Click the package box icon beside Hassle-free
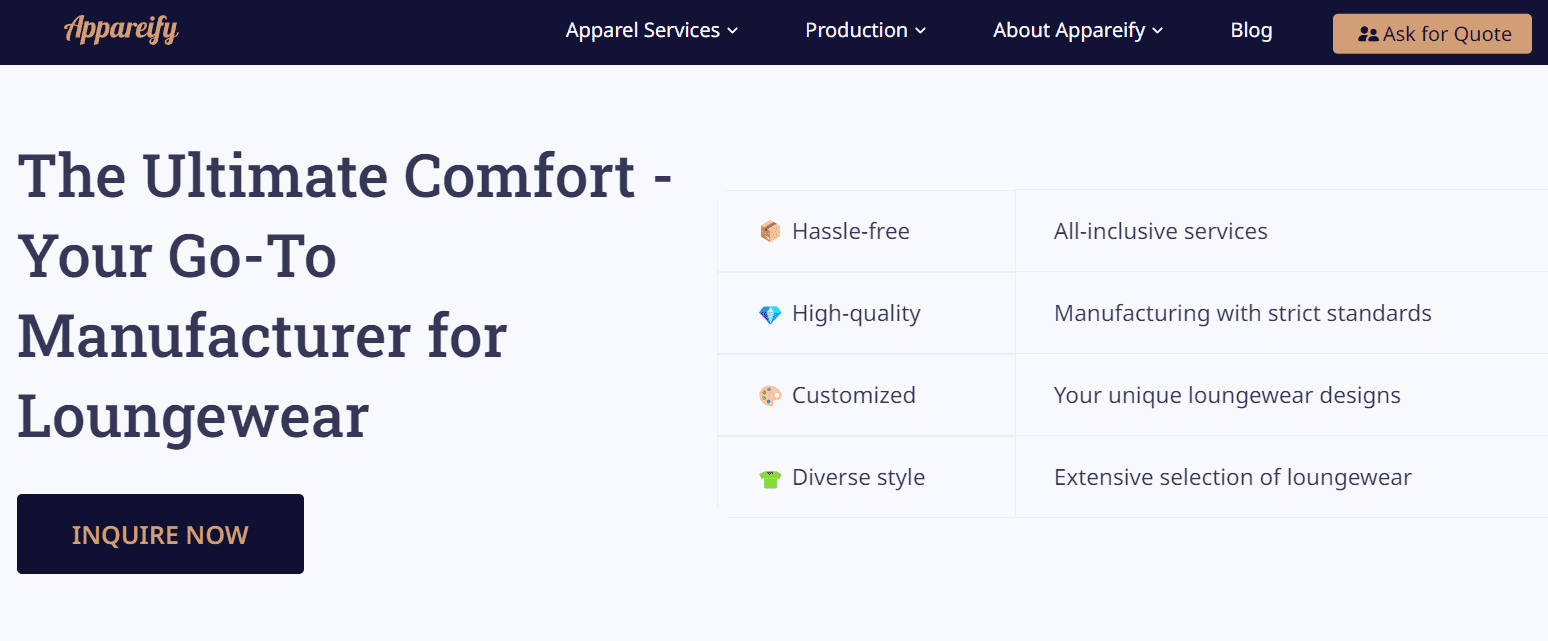The image size is (1548, 641). coord(770,232)
